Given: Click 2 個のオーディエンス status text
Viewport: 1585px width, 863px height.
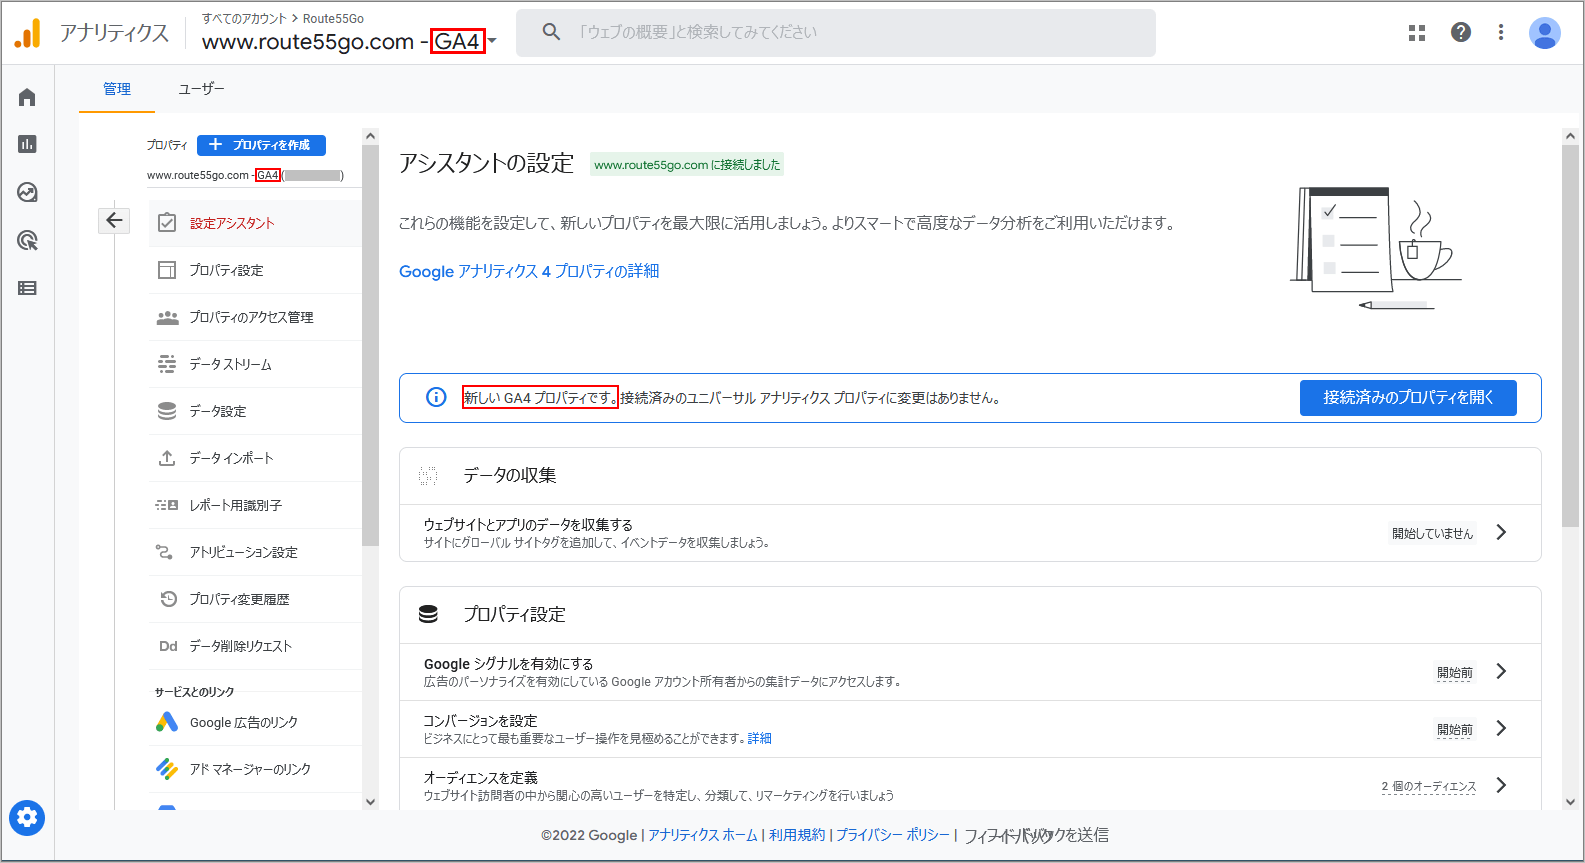Looking at the screenshot, I should [x=1429, y=786].
